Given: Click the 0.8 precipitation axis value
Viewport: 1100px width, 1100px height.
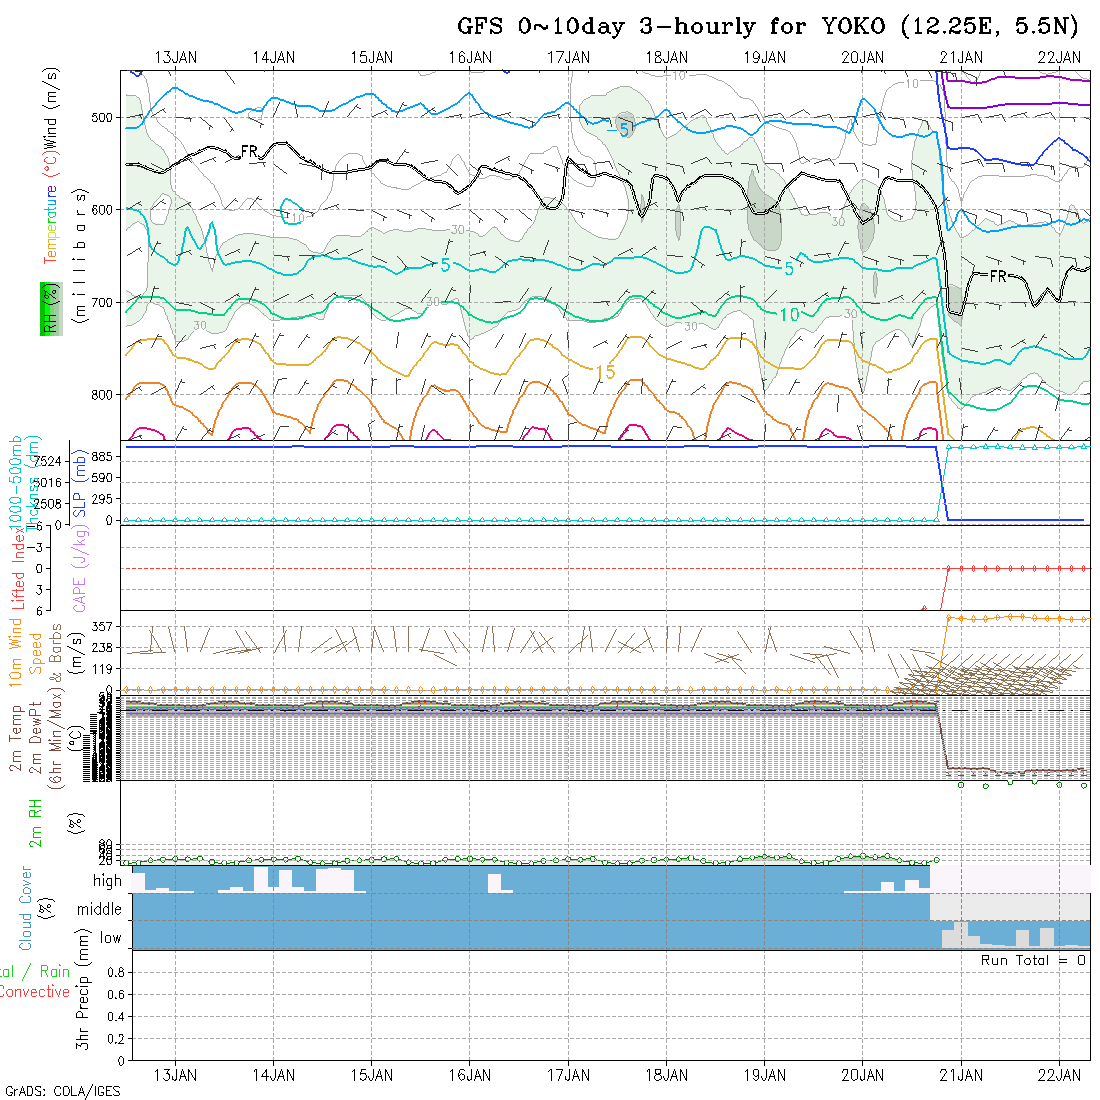Looking at the screenshot, I should tap(116, 972).
